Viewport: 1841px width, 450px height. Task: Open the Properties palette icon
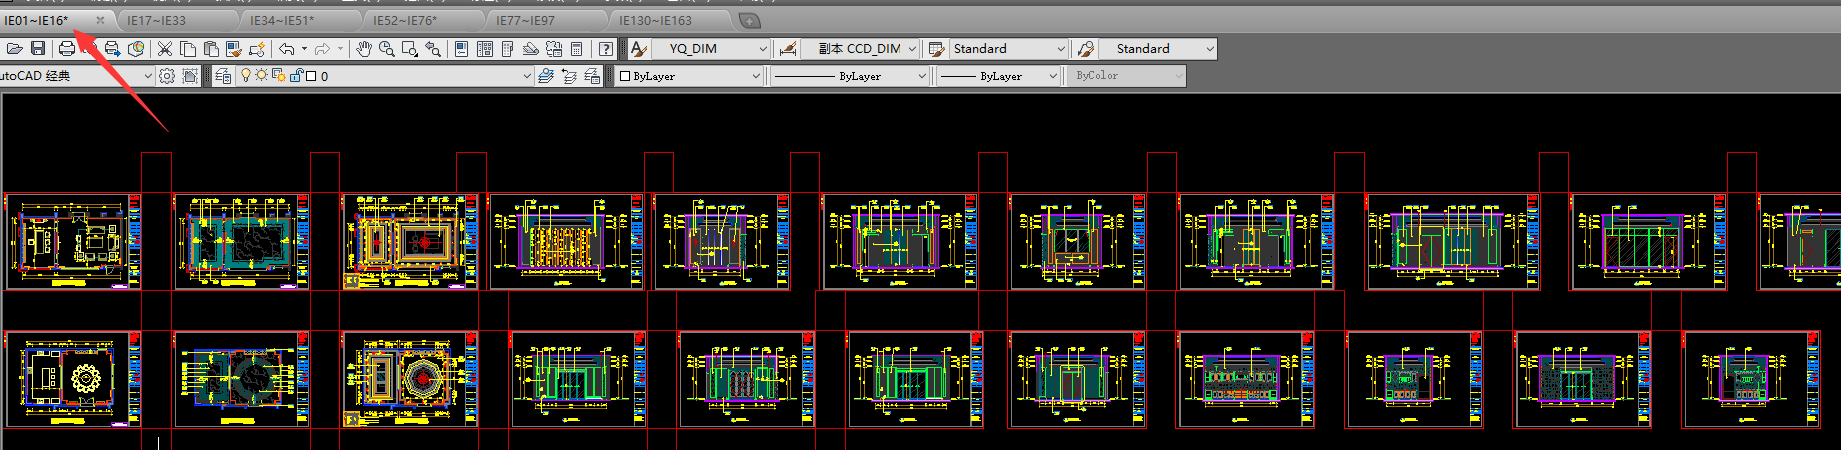pyautogui.click(x=461, y=48)
